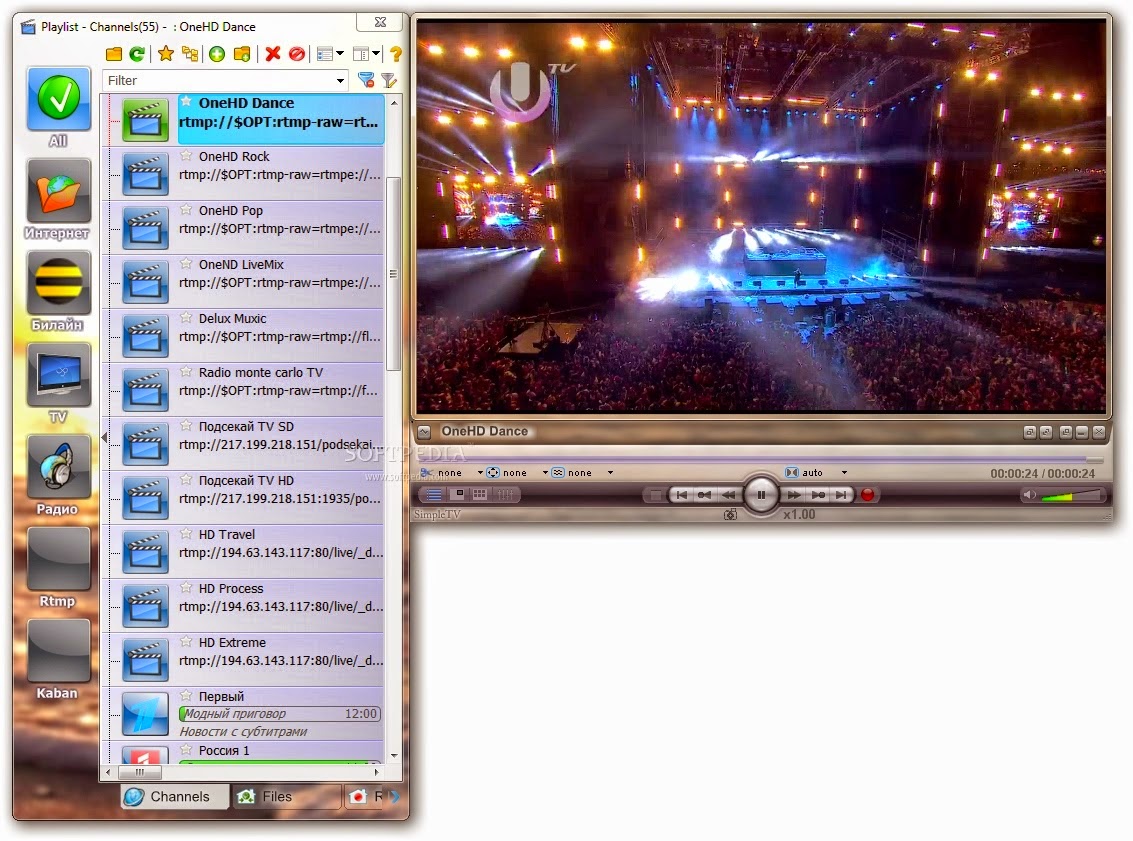Image resolution: width=1133 pixels, height=841 pixels.
Task: Click the rewind button
Action: point(728,495)
